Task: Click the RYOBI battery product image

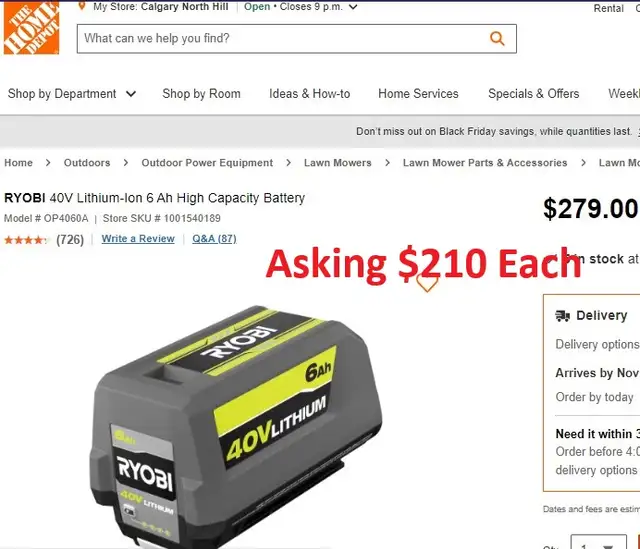Action: click(236, 427)
